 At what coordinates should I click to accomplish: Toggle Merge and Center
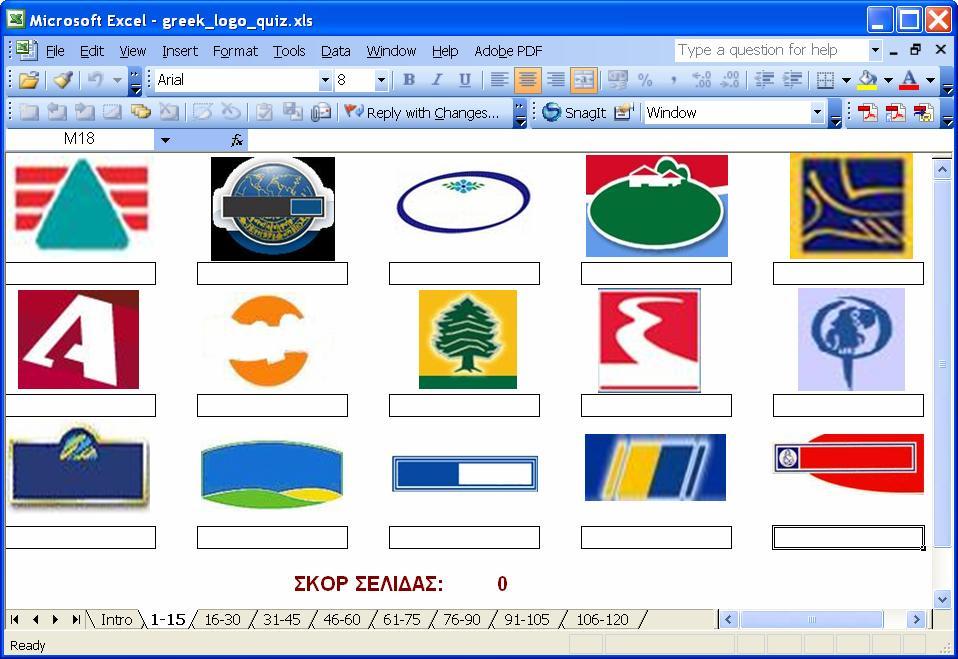coord(583,80)
